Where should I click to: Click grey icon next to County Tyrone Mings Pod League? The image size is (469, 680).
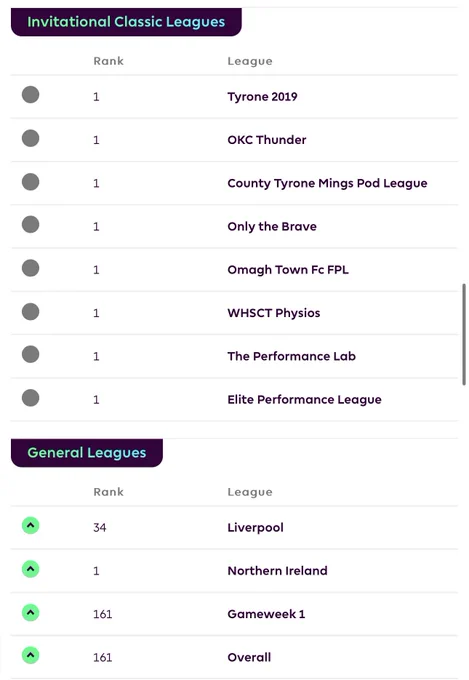click(x=30, y=182)
